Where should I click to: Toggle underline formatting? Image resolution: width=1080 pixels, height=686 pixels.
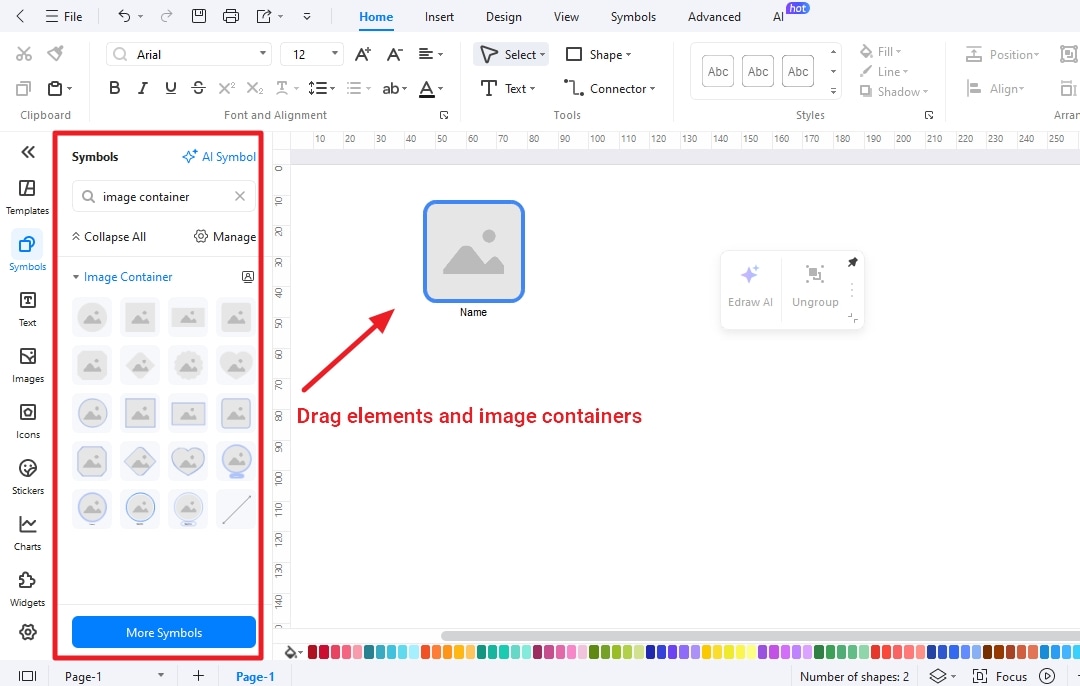pyautogui.click(x=170, y=88)
